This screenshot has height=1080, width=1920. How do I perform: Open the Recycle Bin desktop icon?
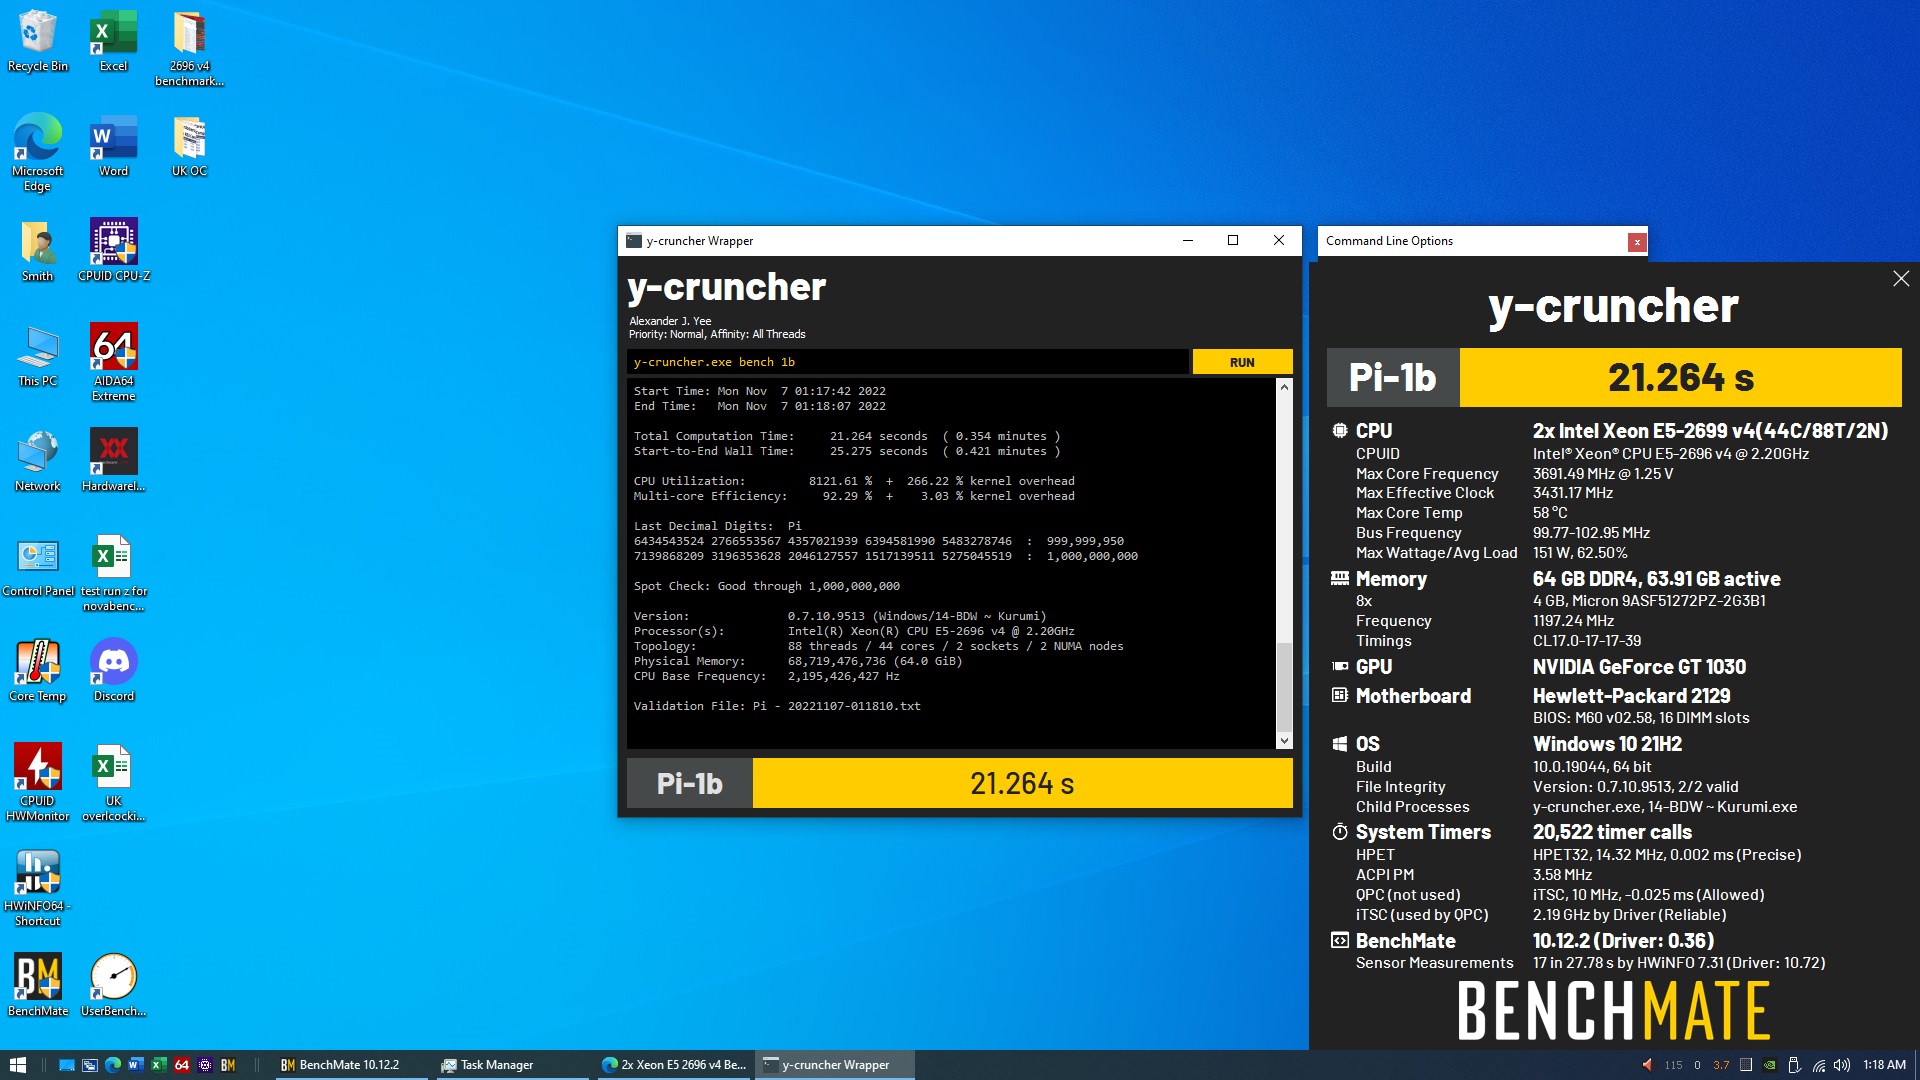38,42
